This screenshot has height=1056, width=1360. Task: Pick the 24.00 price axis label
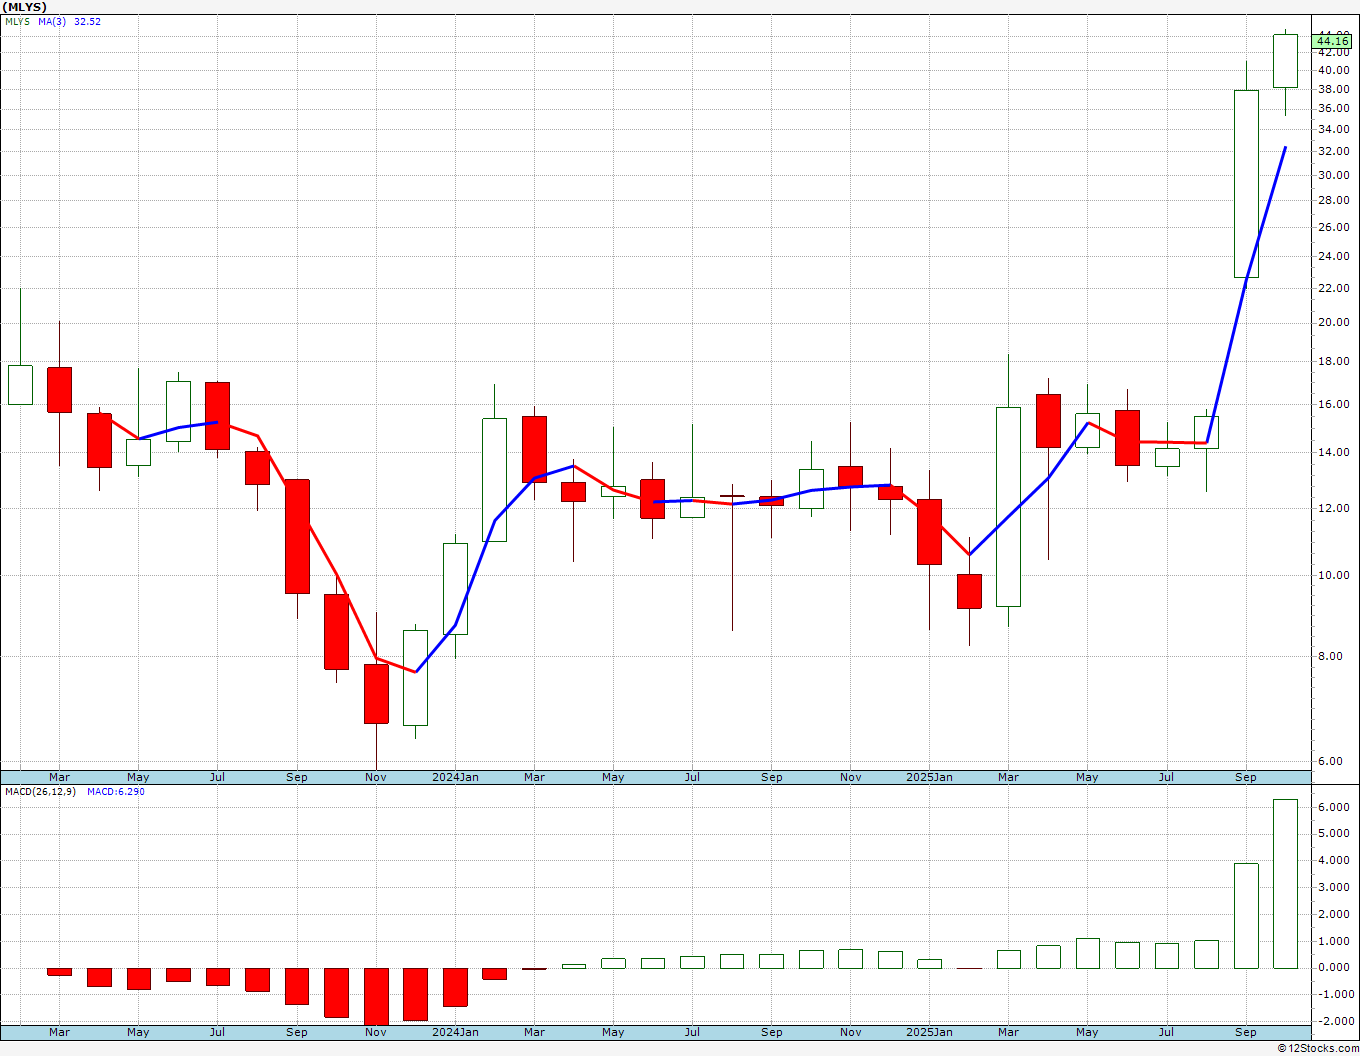pos(1333,256)
